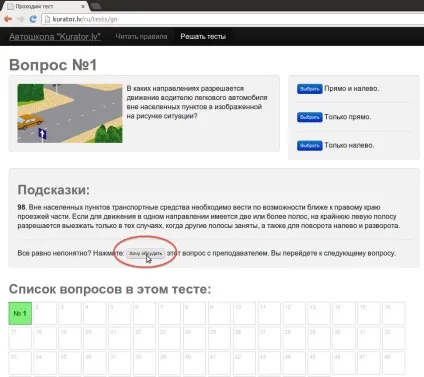This screenshot has width=424, height=377.
Task: Open the Автошкола "Kurator.lv" home link
Action: pyautogui.click(x=55, y=36)
